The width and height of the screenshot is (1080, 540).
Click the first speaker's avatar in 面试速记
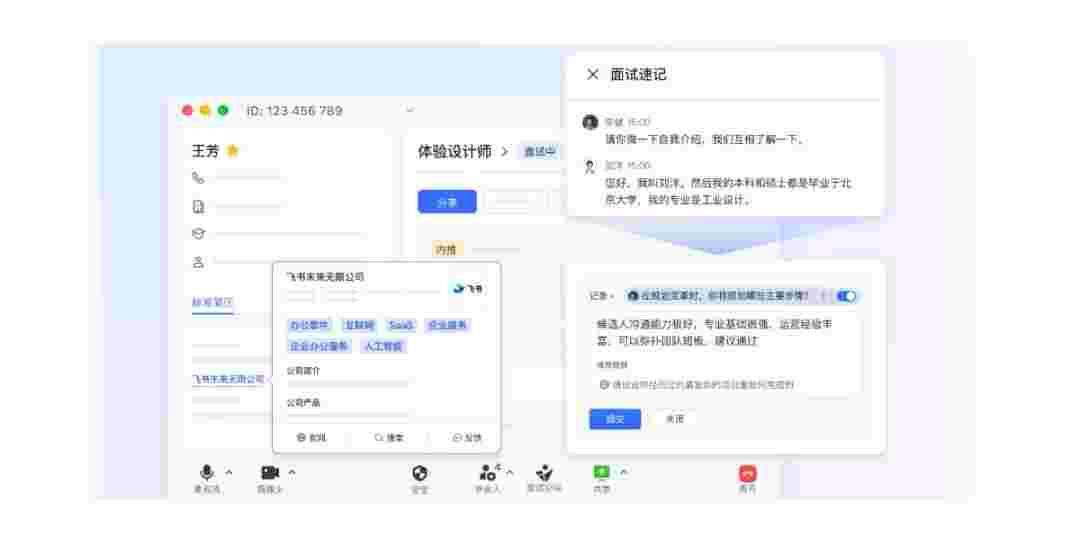coord(590,123)
